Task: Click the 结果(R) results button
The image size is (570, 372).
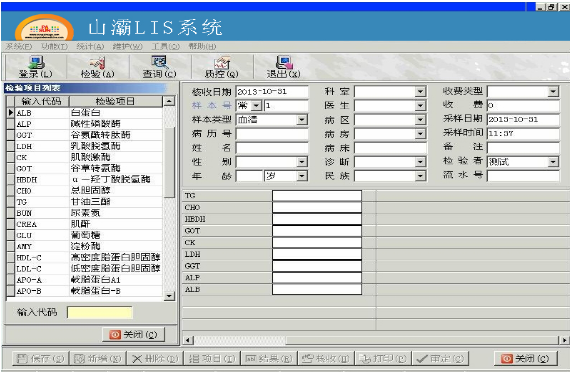Action: (269, 359)
